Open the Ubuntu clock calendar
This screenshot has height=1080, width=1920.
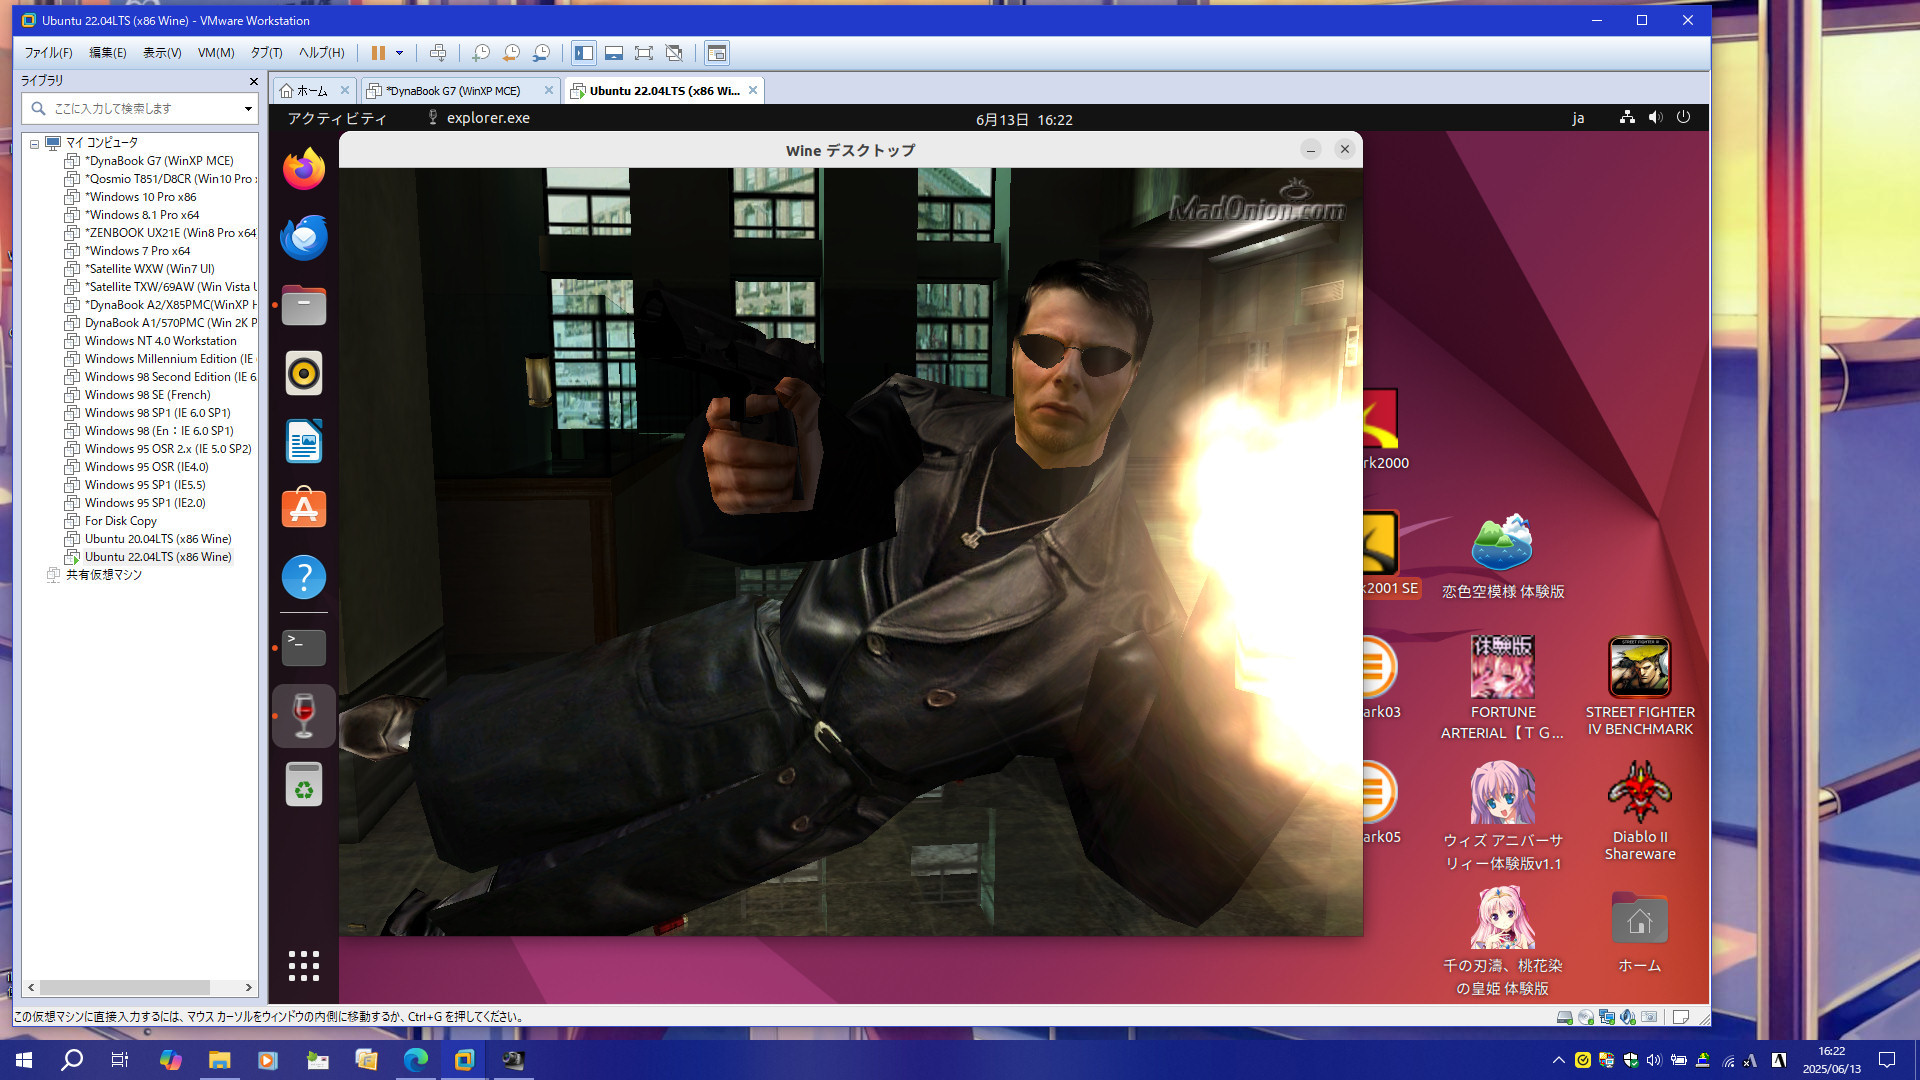click(1024, 119)
